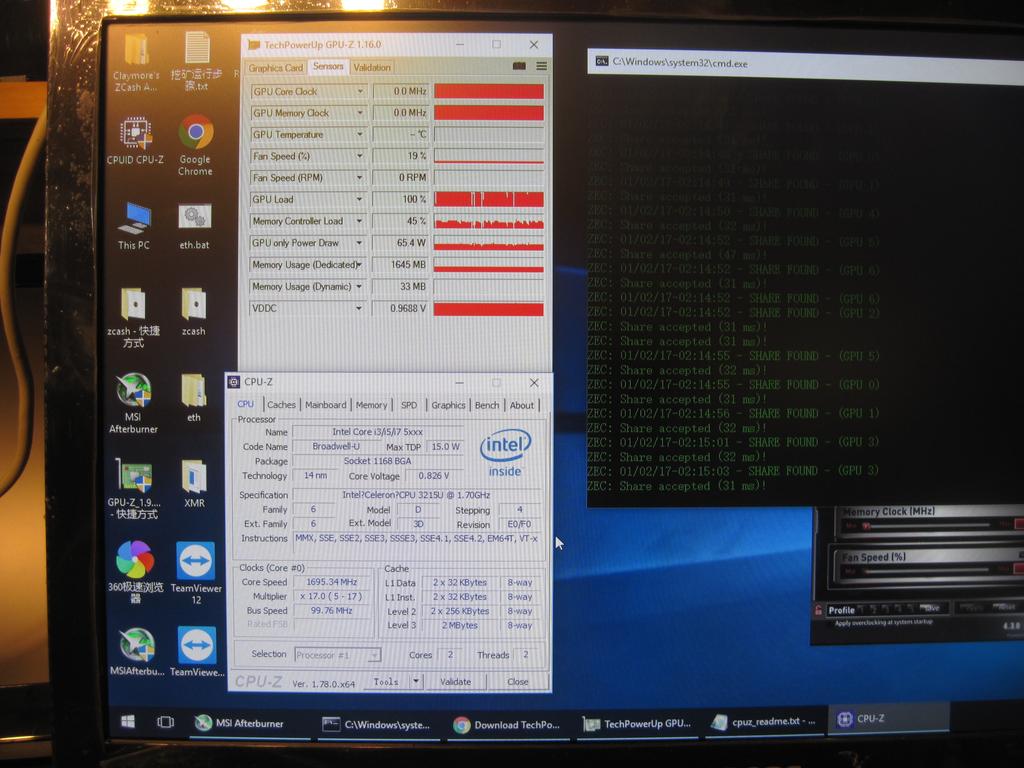Click the TechPowerUp GPU... taskbar button

[636, 724]
